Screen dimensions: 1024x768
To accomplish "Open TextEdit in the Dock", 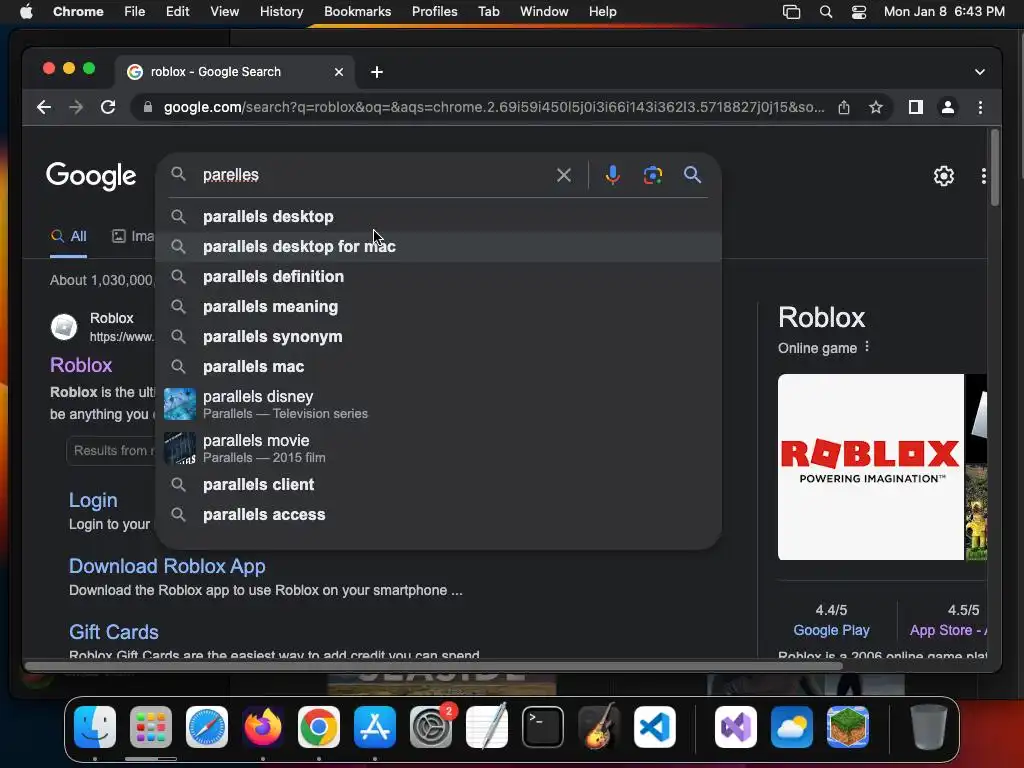I will 487,726.
